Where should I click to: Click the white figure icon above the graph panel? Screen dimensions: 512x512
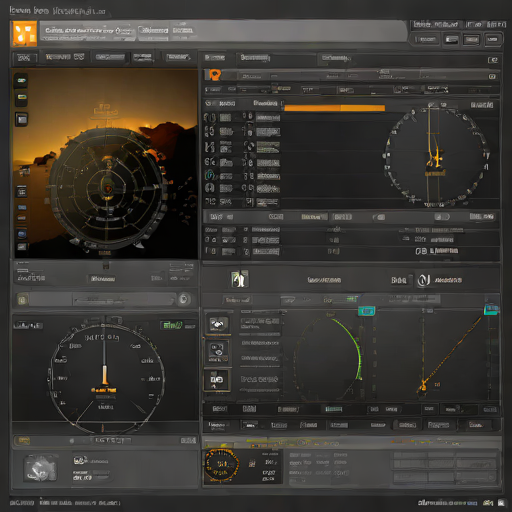click(x=239, y=279)
